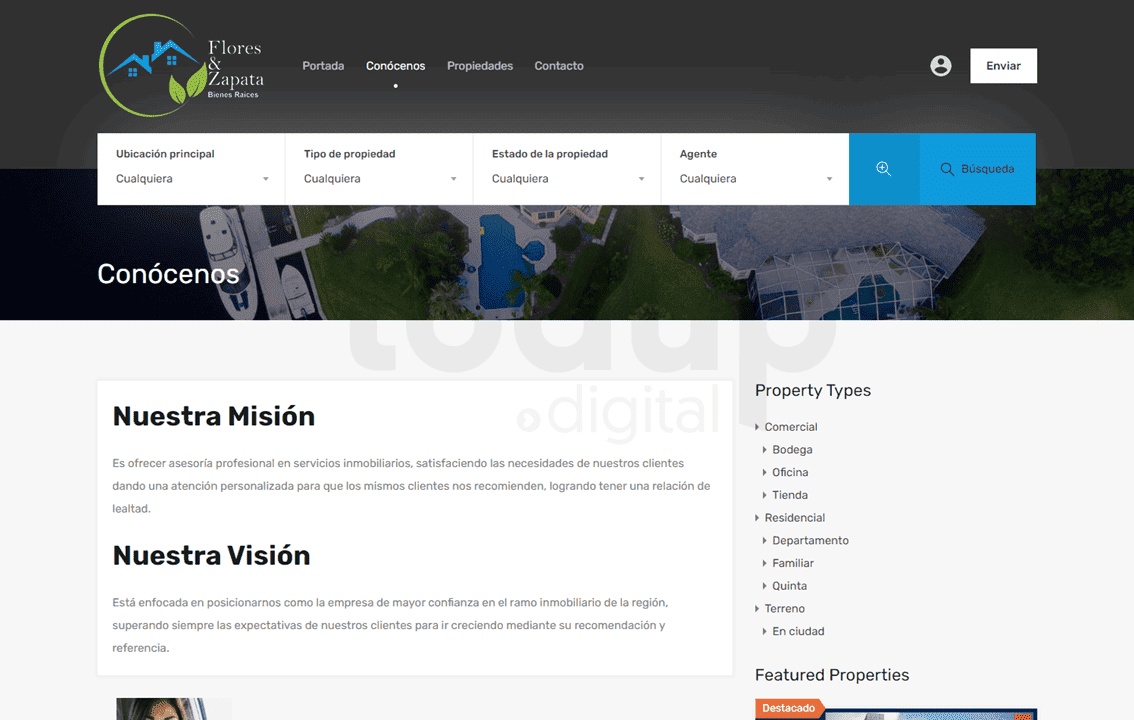
Task: Click the Búsqueda search button
Action: click(x=977, y=169)
